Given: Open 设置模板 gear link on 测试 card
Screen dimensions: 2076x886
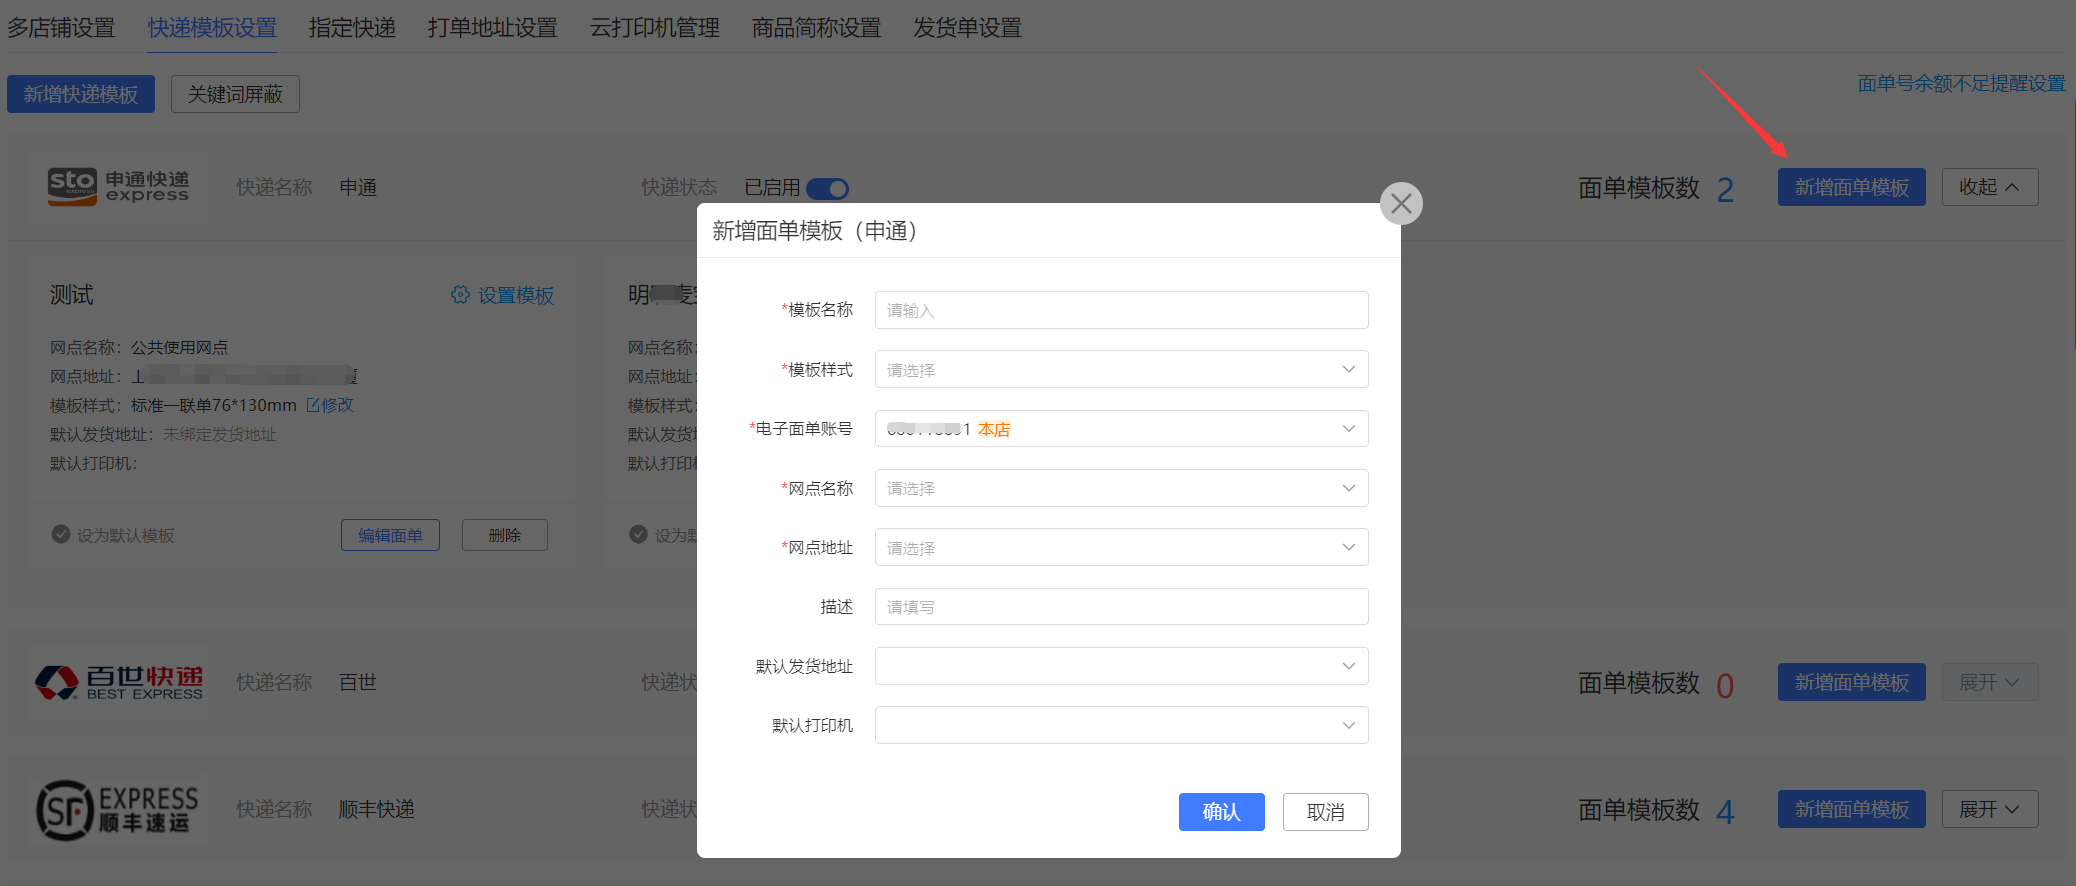Looking at the screenshot, I should (x=502, y=295).
